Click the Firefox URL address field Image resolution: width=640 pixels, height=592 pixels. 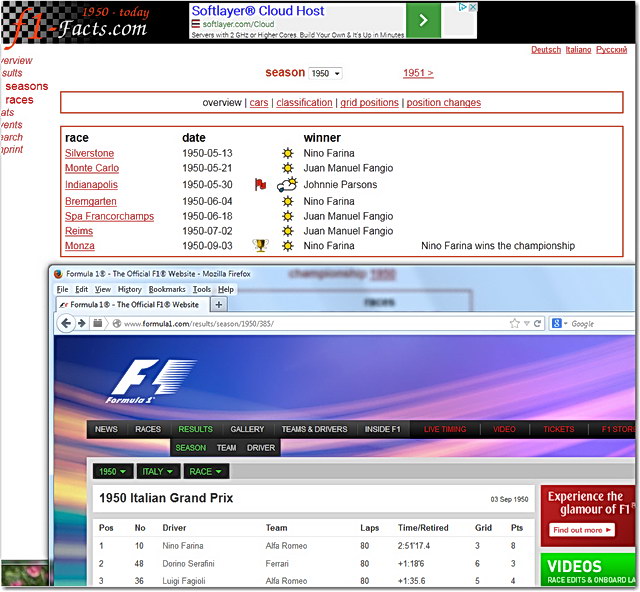(314, 323)
